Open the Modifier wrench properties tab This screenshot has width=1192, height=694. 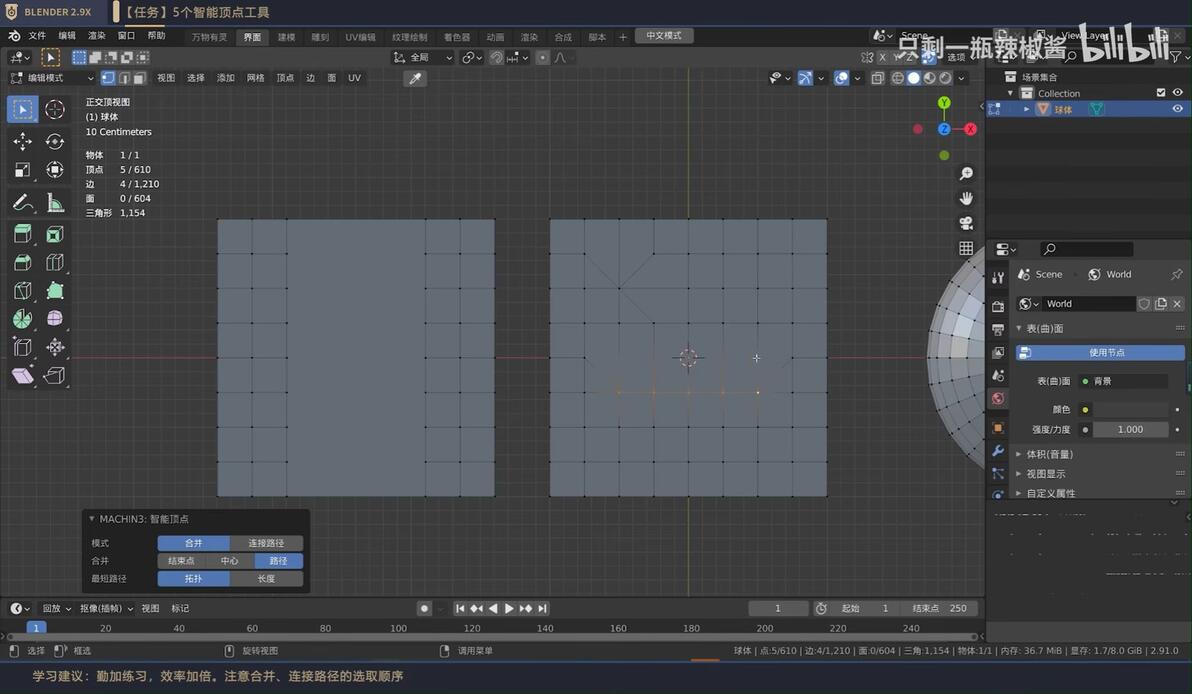[x=998, y=451]
